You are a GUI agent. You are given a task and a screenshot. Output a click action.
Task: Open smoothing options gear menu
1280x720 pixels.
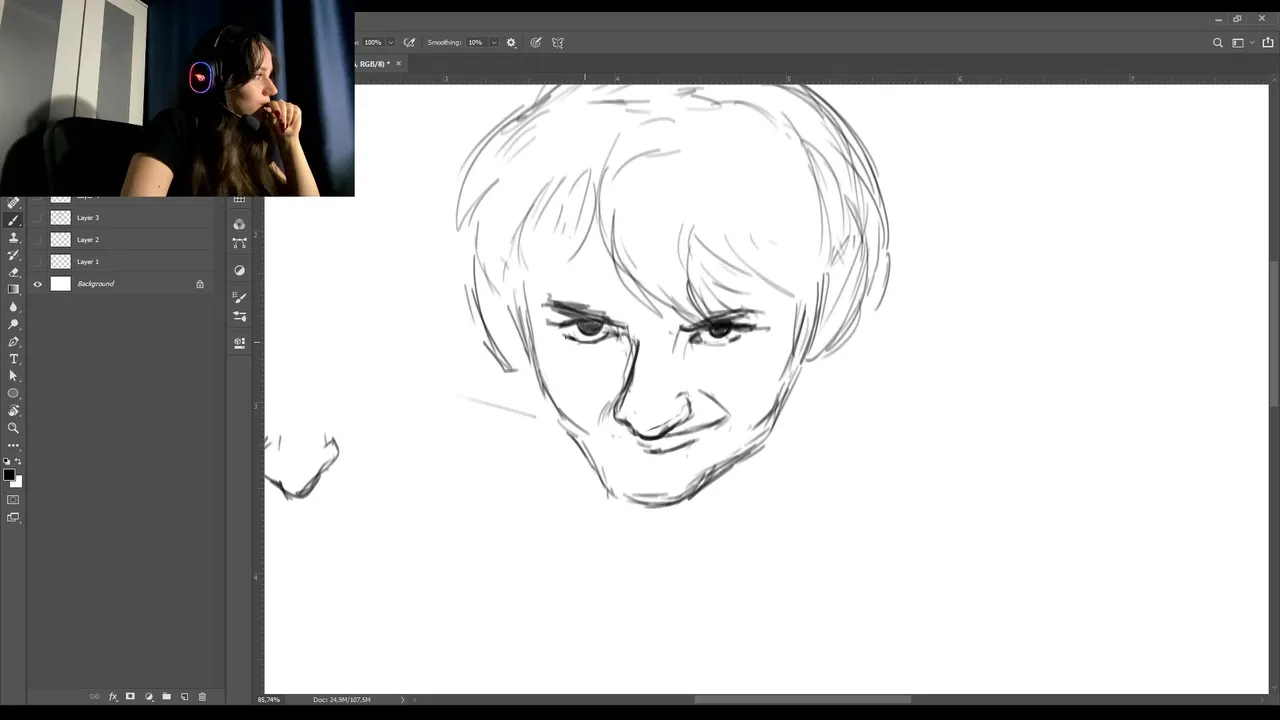[x=511, y=43]
